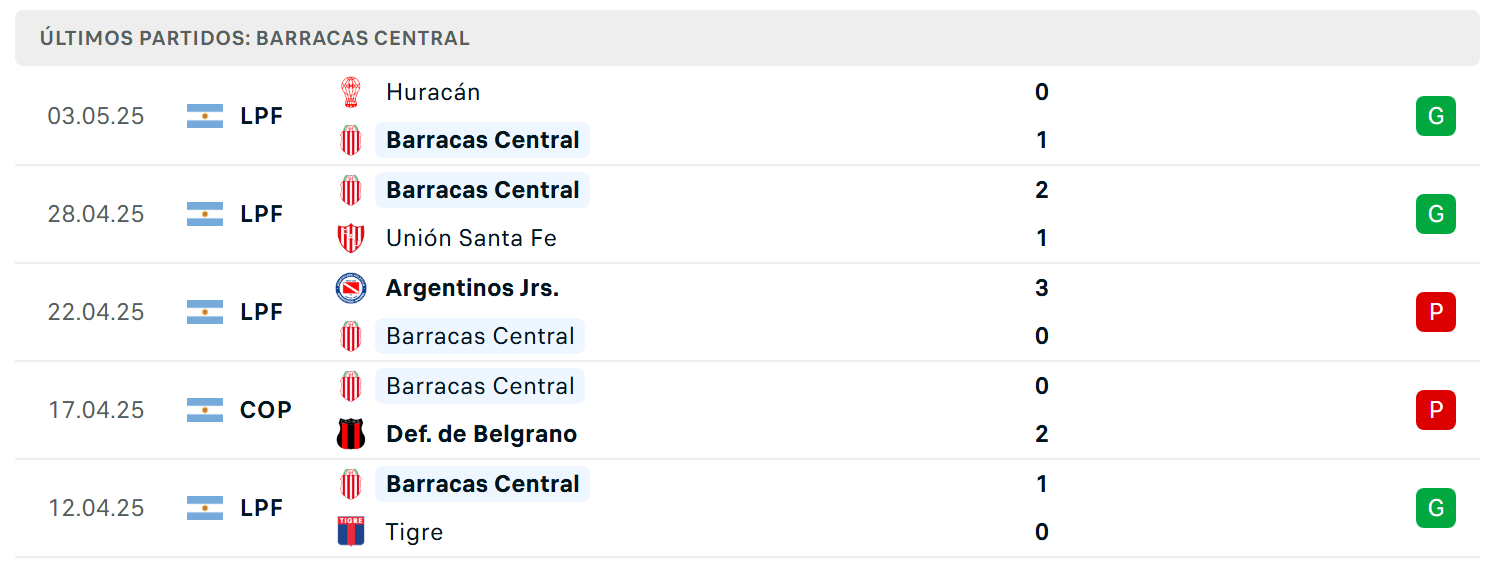
Task: Click the Huracán club crest icon
Action: [350, 92]
